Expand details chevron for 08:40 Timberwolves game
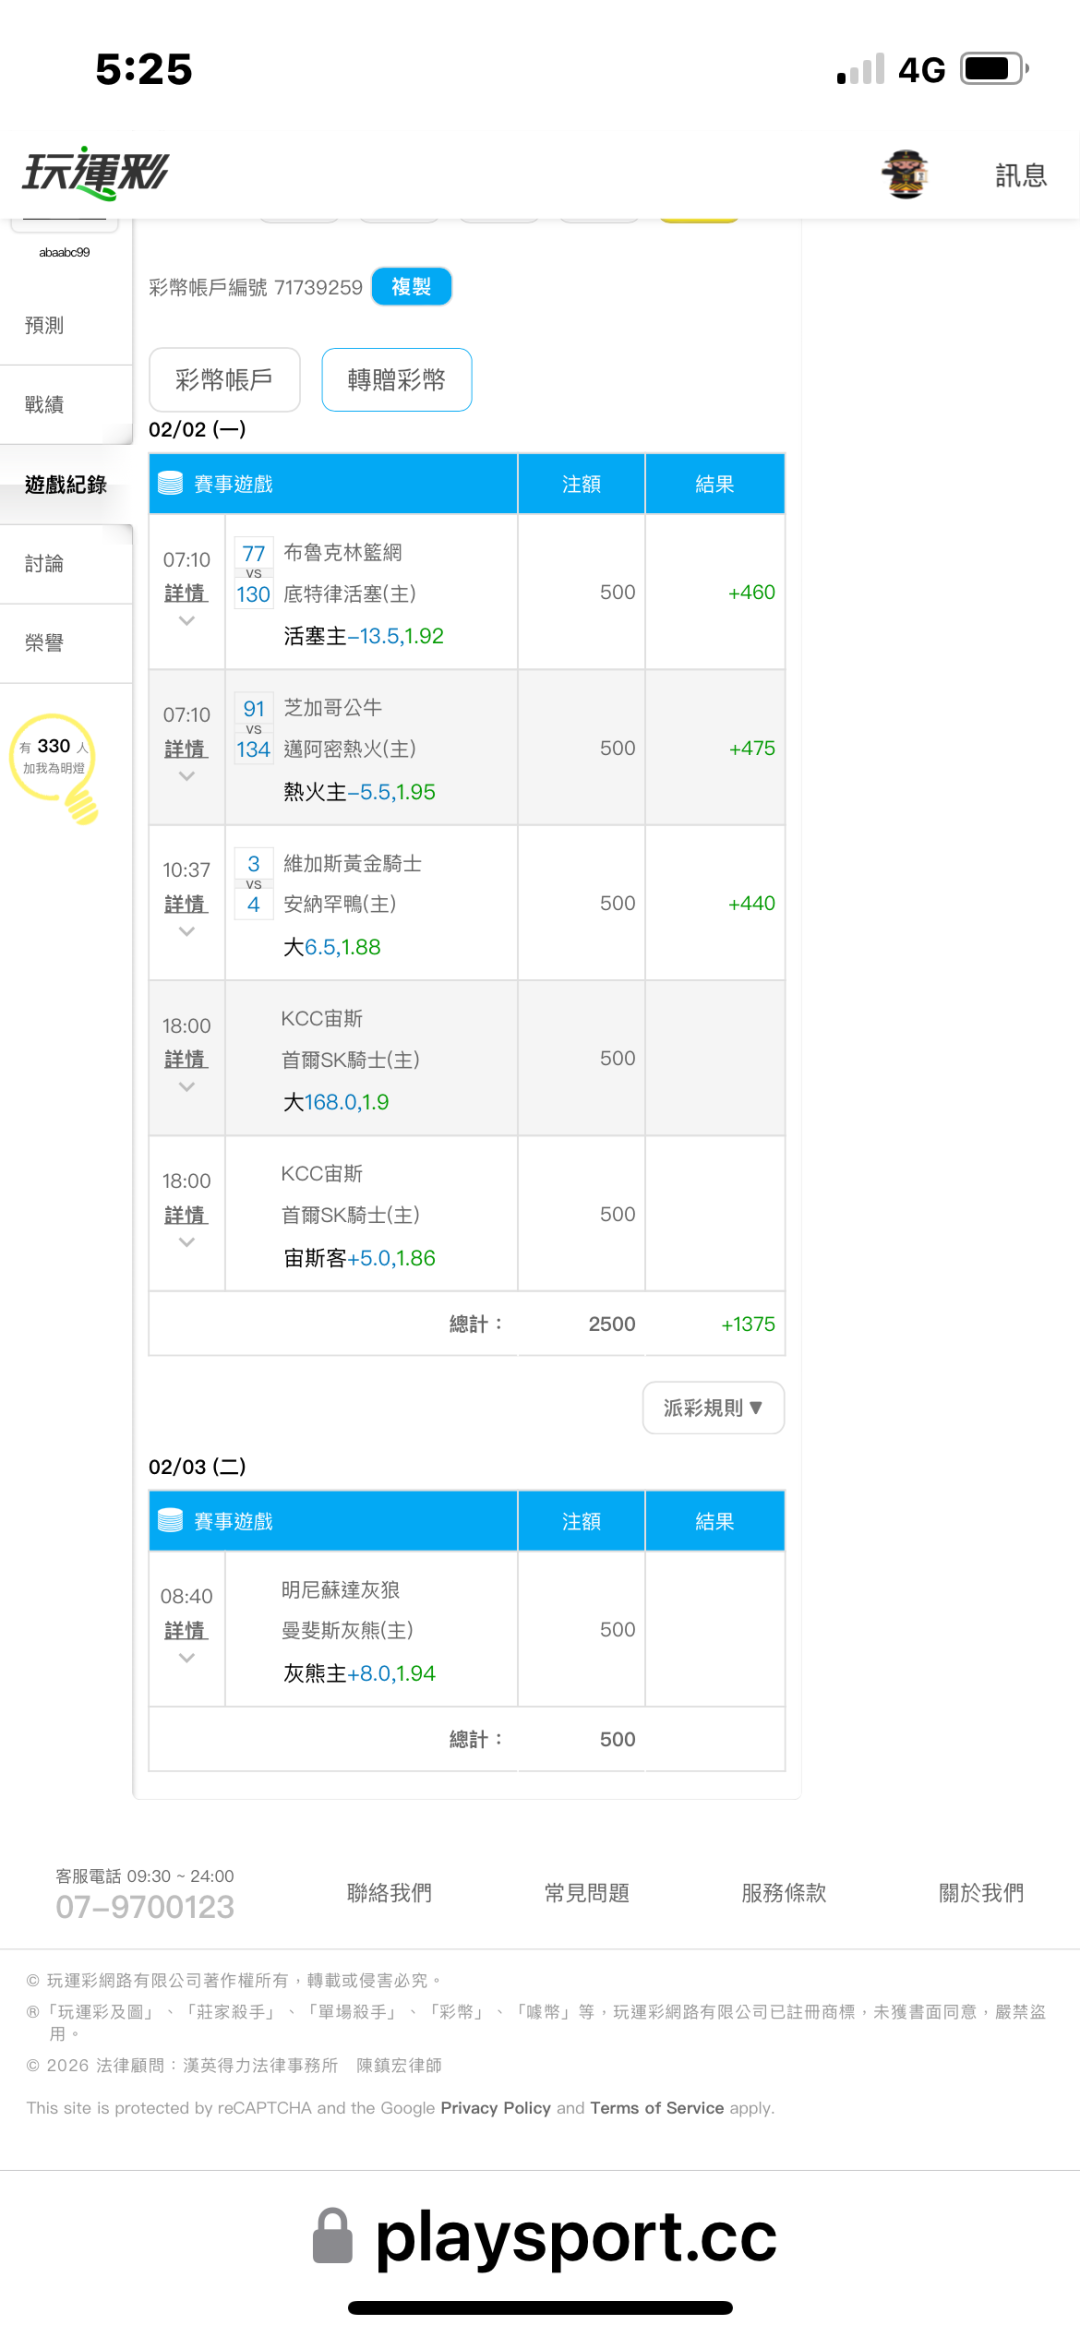Screen dimensions: 1080x2337 [186, 1658]
